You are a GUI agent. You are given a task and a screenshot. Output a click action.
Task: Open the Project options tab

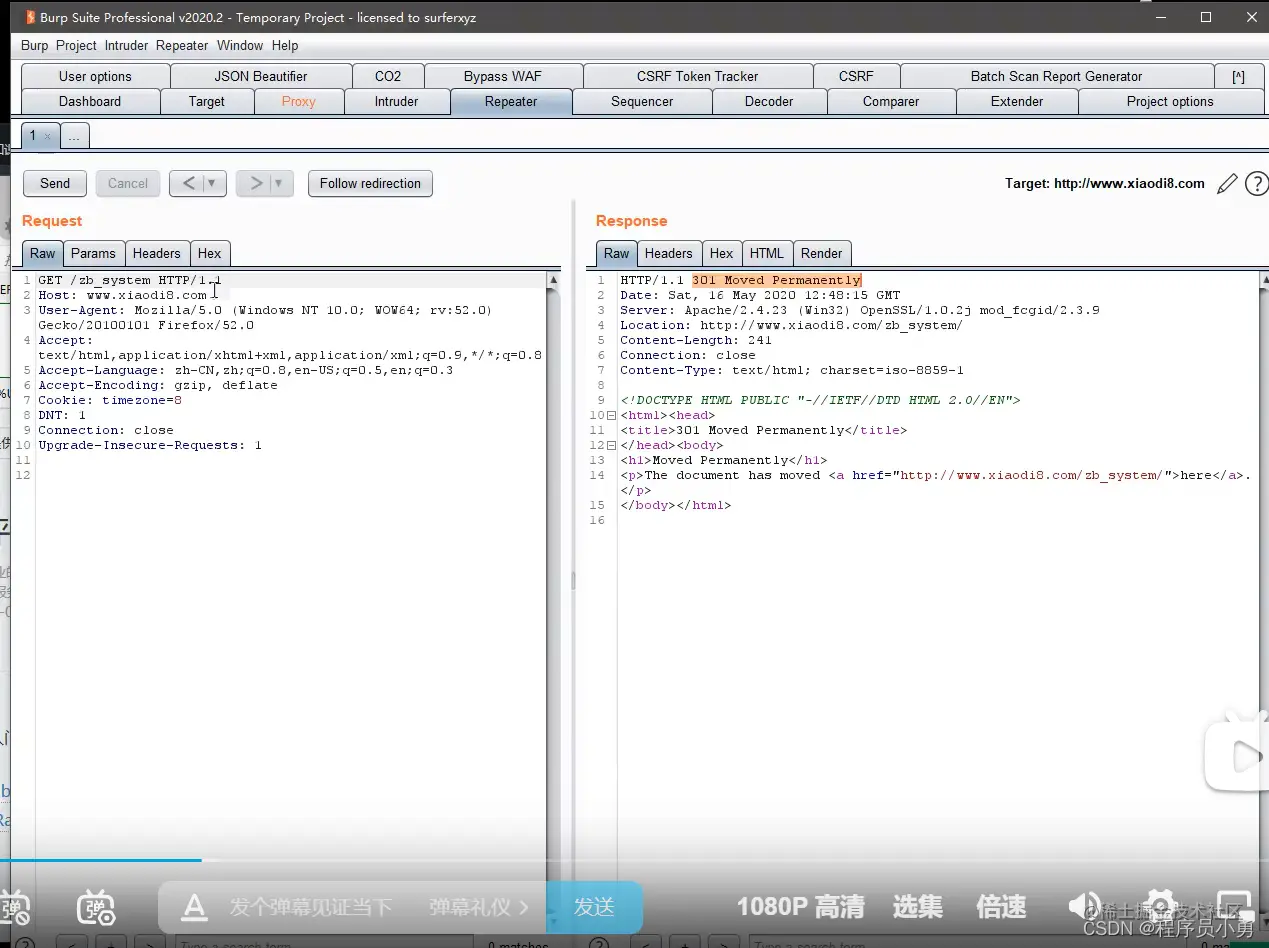1170,101
